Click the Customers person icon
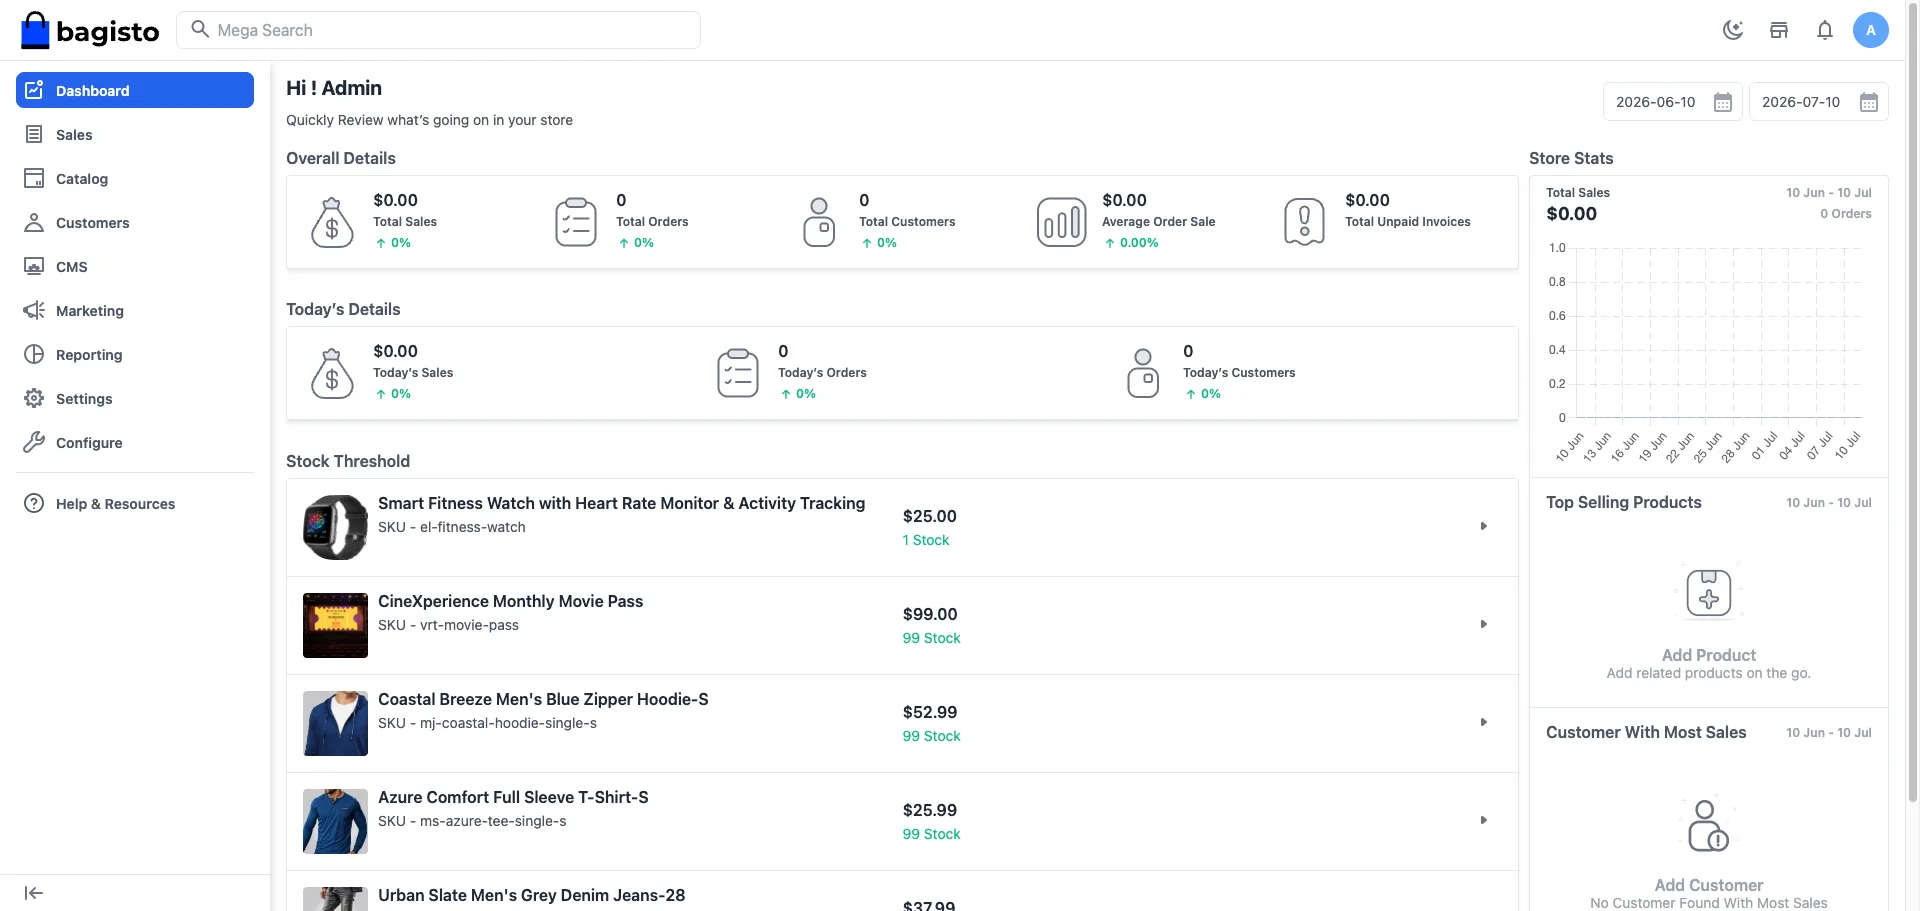This screenshot has height=911, width=1920. (34, 222)
